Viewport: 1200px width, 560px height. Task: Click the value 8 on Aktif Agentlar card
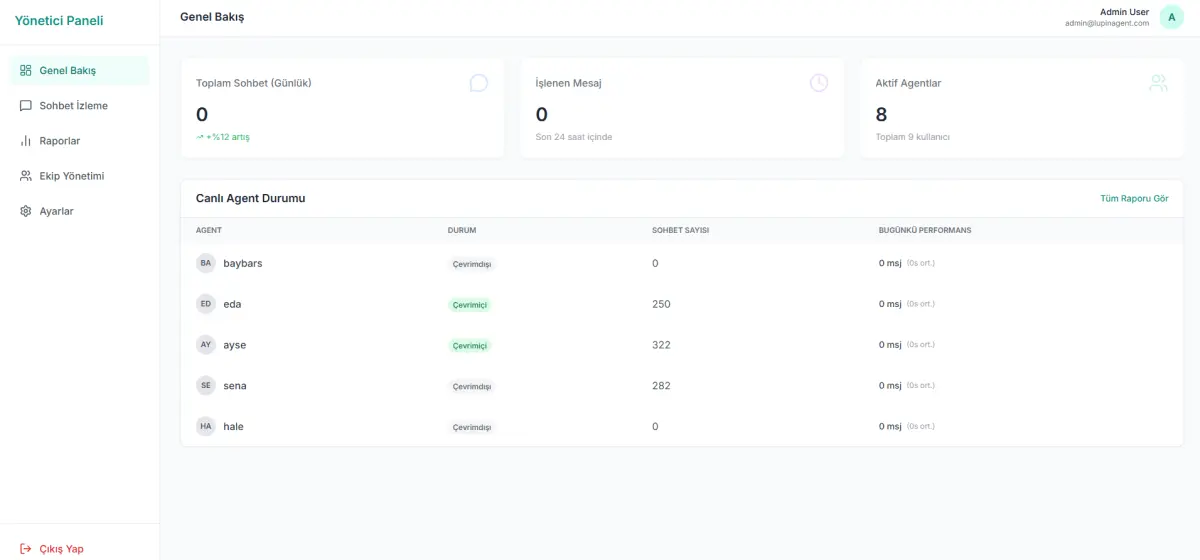click(x=881, y=114)
